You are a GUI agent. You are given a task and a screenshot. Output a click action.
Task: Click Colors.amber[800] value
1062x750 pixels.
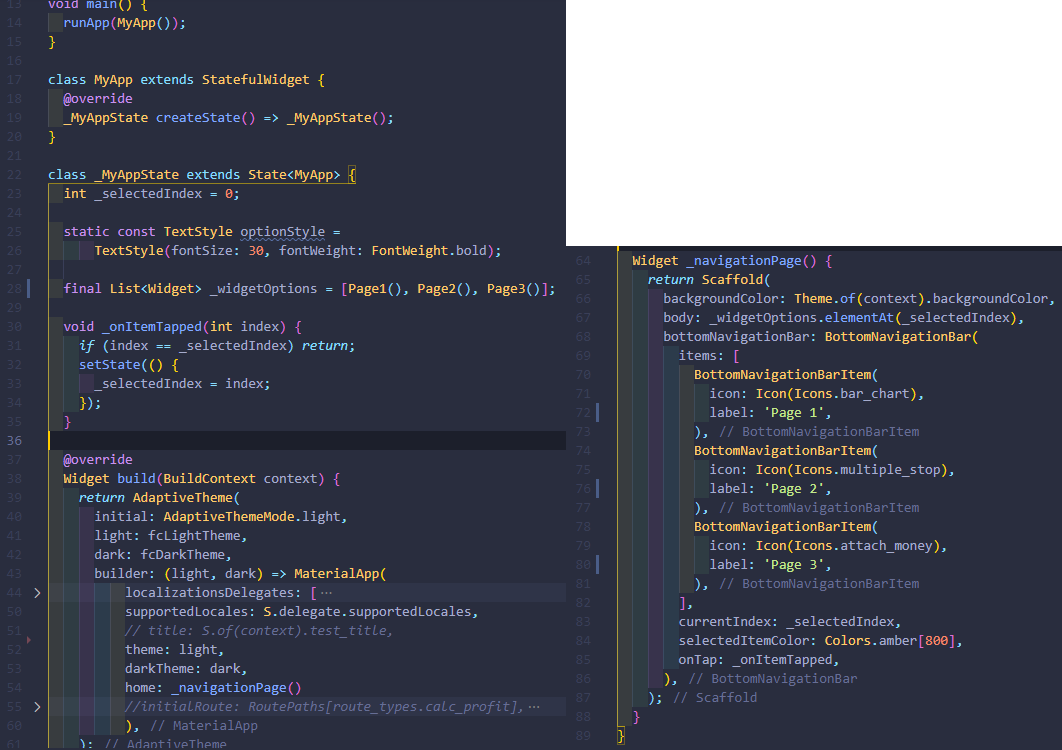(x=890, y=640)
